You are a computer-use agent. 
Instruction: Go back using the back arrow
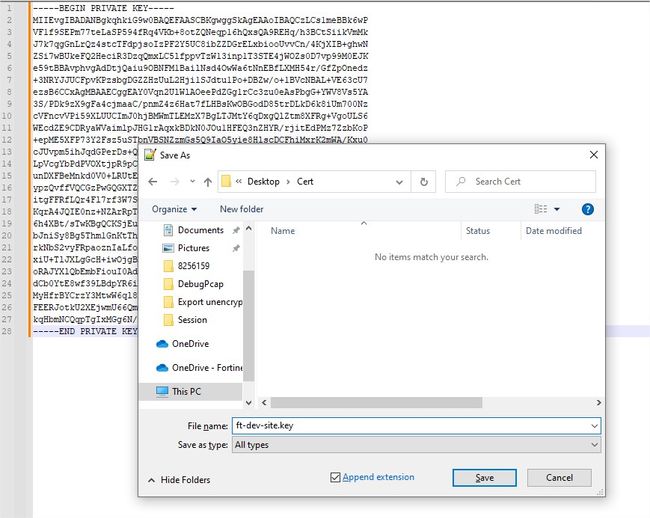tap(153, 182)
